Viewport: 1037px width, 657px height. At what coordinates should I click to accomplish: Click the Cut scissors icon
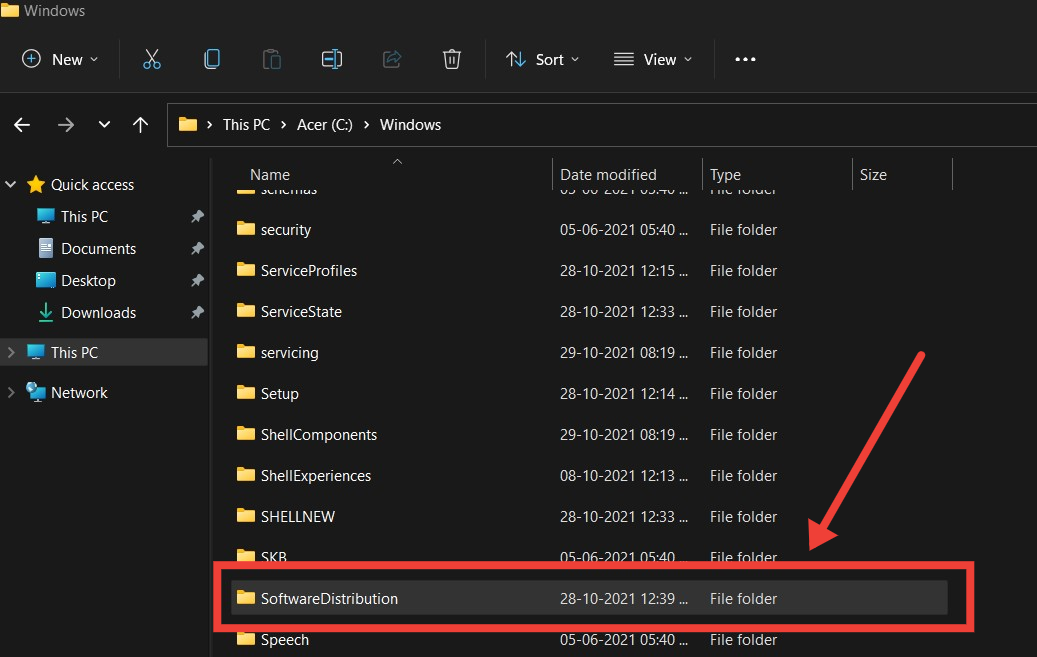coord(152,59)
